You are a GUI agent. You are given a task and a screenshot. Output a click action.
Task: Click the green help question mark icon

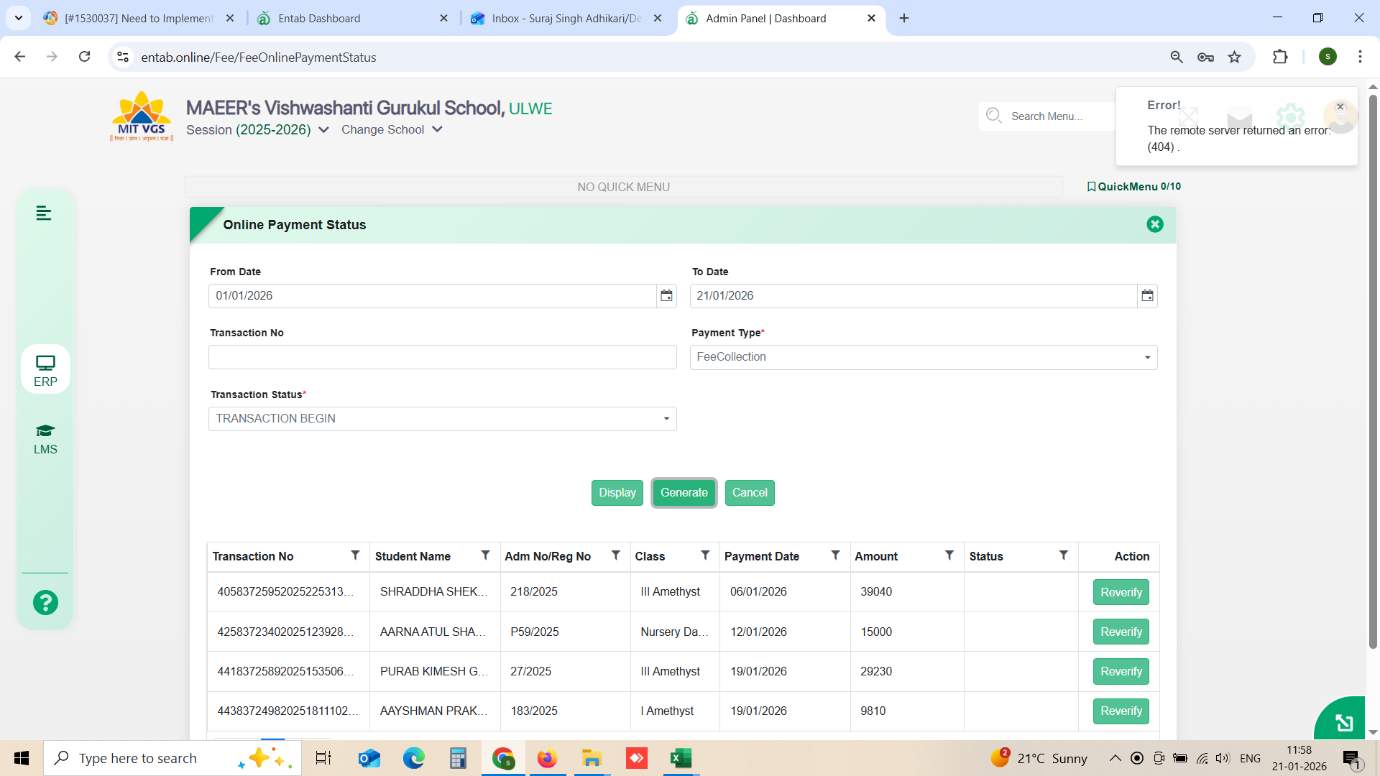45,602
